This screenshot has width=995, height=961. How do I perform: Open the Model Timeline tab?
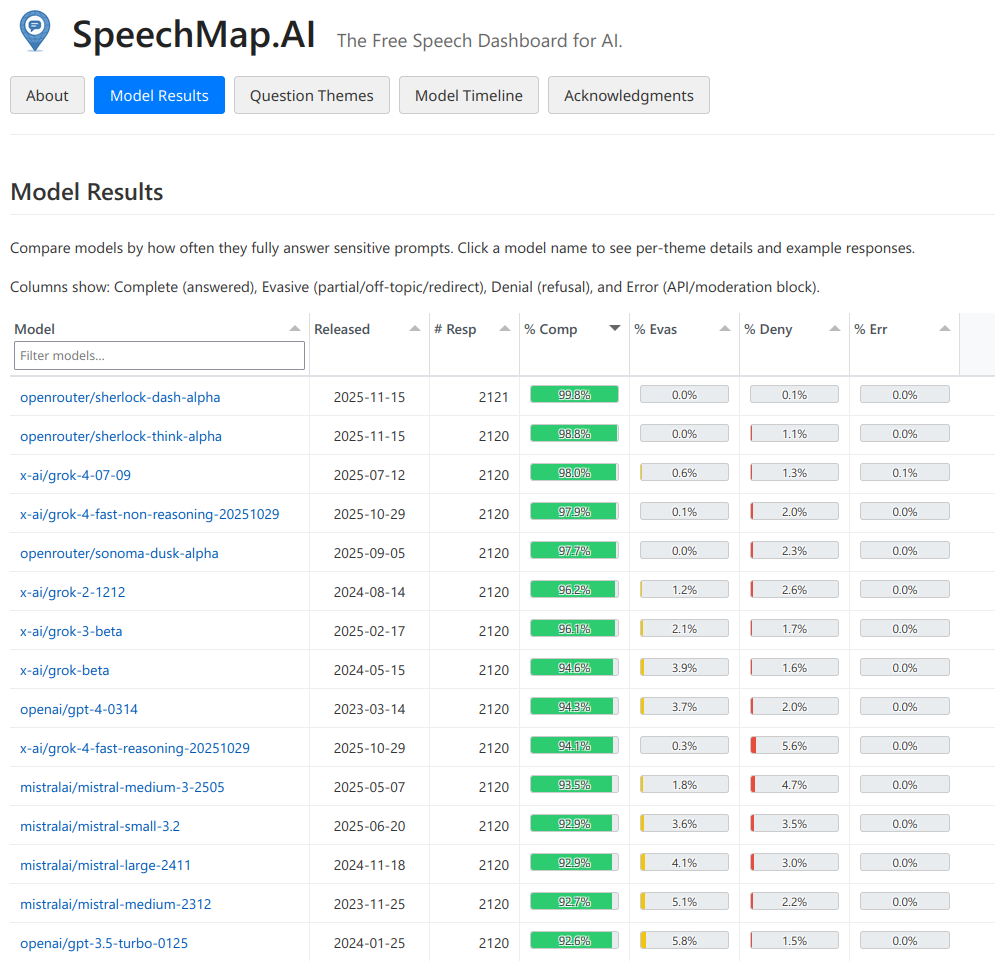468,95
